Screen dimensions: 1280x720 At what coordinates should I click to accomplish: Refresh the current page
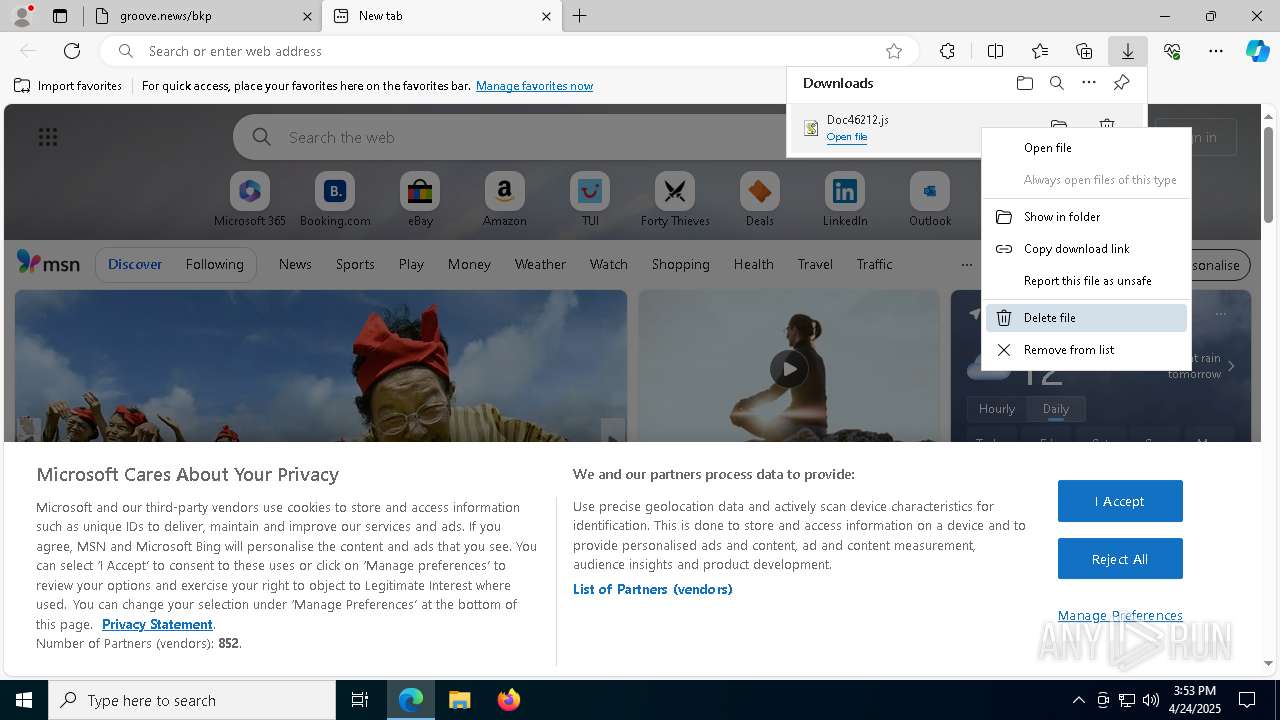(x=72, y=51)
